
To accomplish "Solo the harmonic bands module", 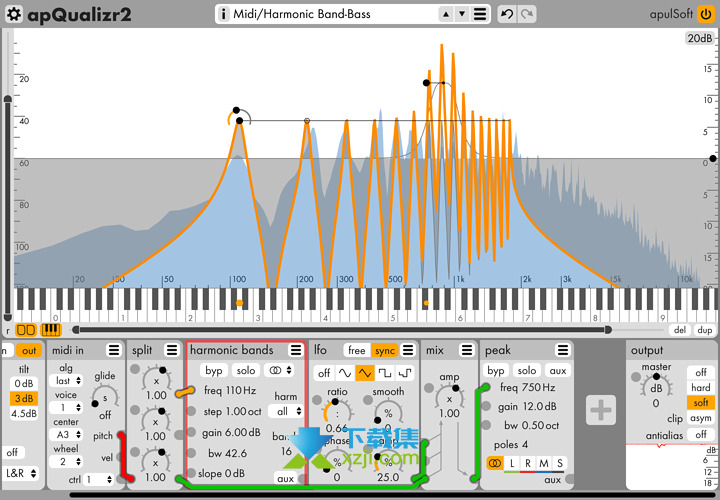I will tap(246, 370).
